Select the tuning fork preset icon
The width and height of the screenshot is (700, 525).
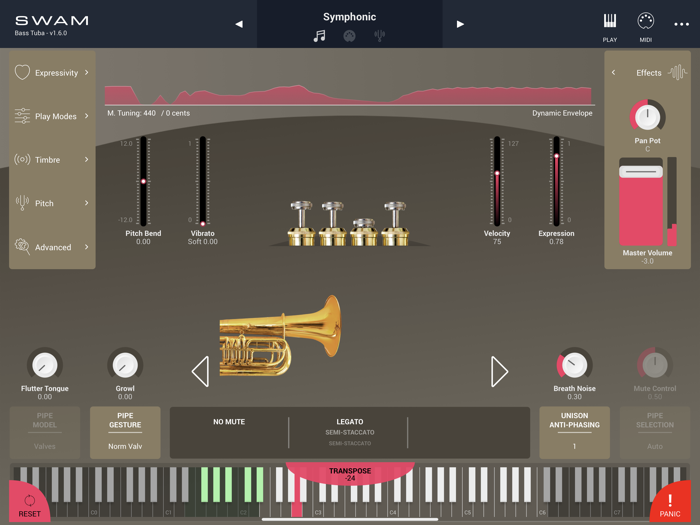tap(379, 35)
